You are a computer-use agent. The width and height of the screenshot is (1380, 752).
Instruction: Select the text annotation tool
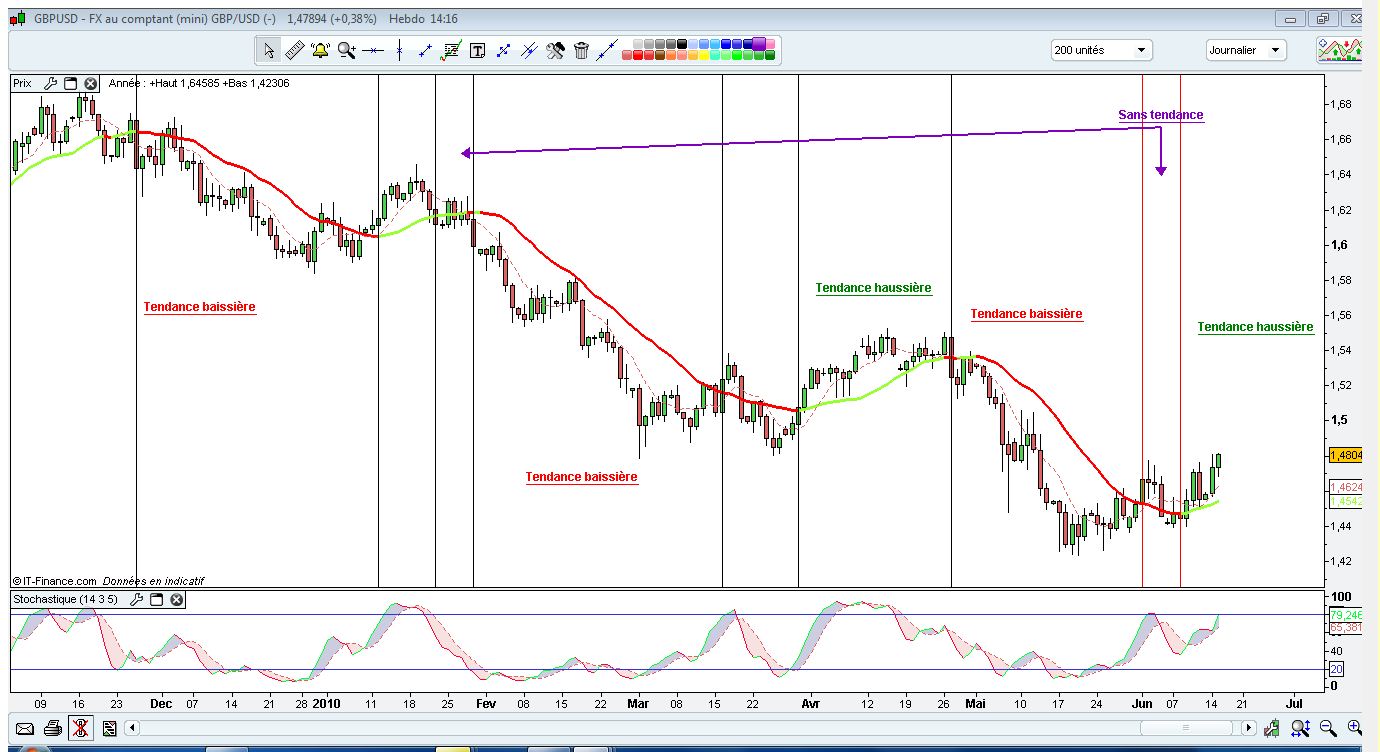tap(478, 49)
